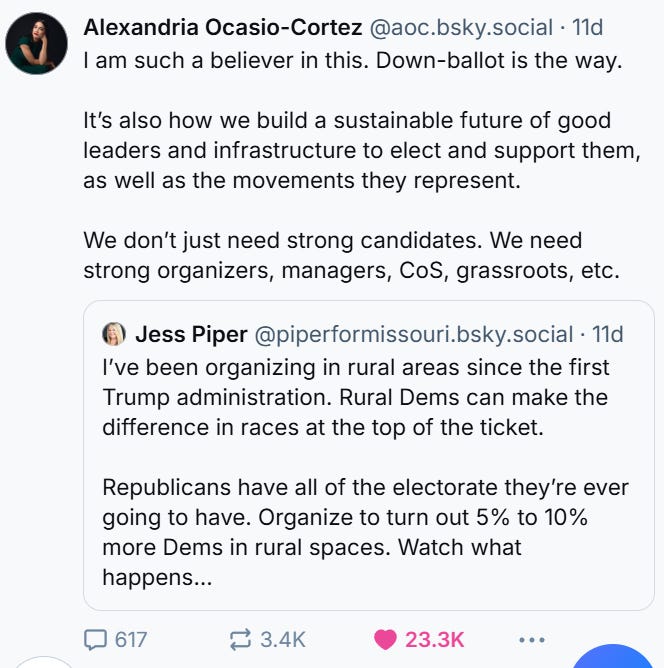This screenshot has width=664, height=668.
Task: Click the Jess Piper display name
Action: [191, 333]
